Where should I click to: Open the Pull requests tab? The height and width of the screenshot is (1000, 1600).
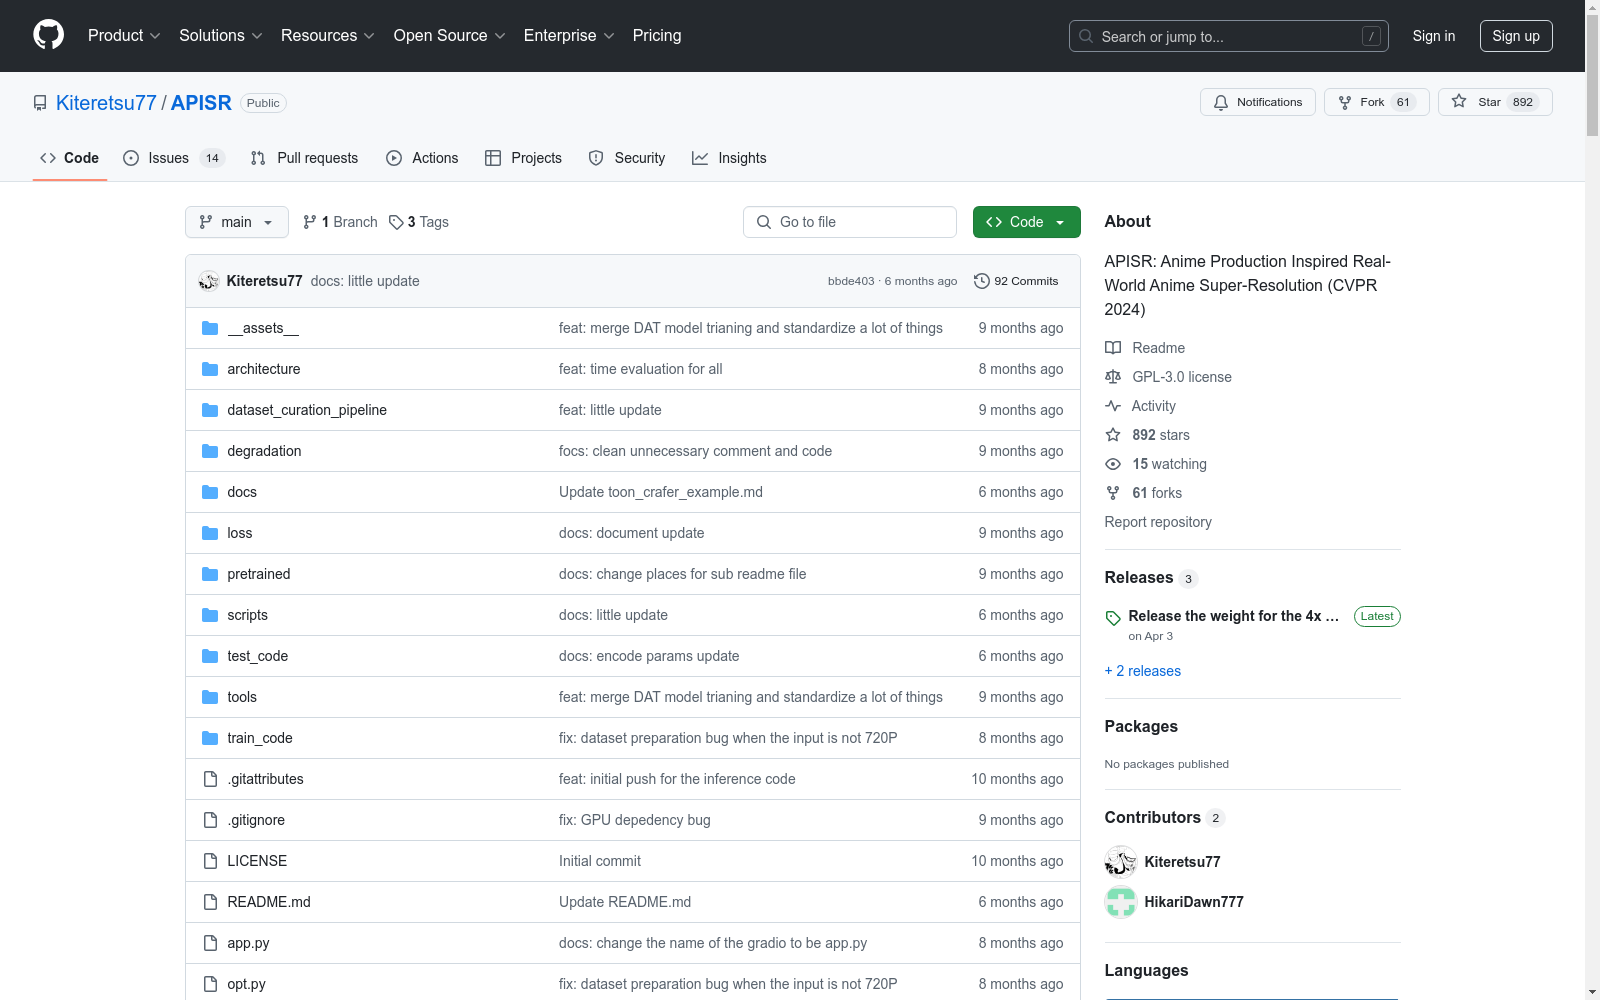304,158
